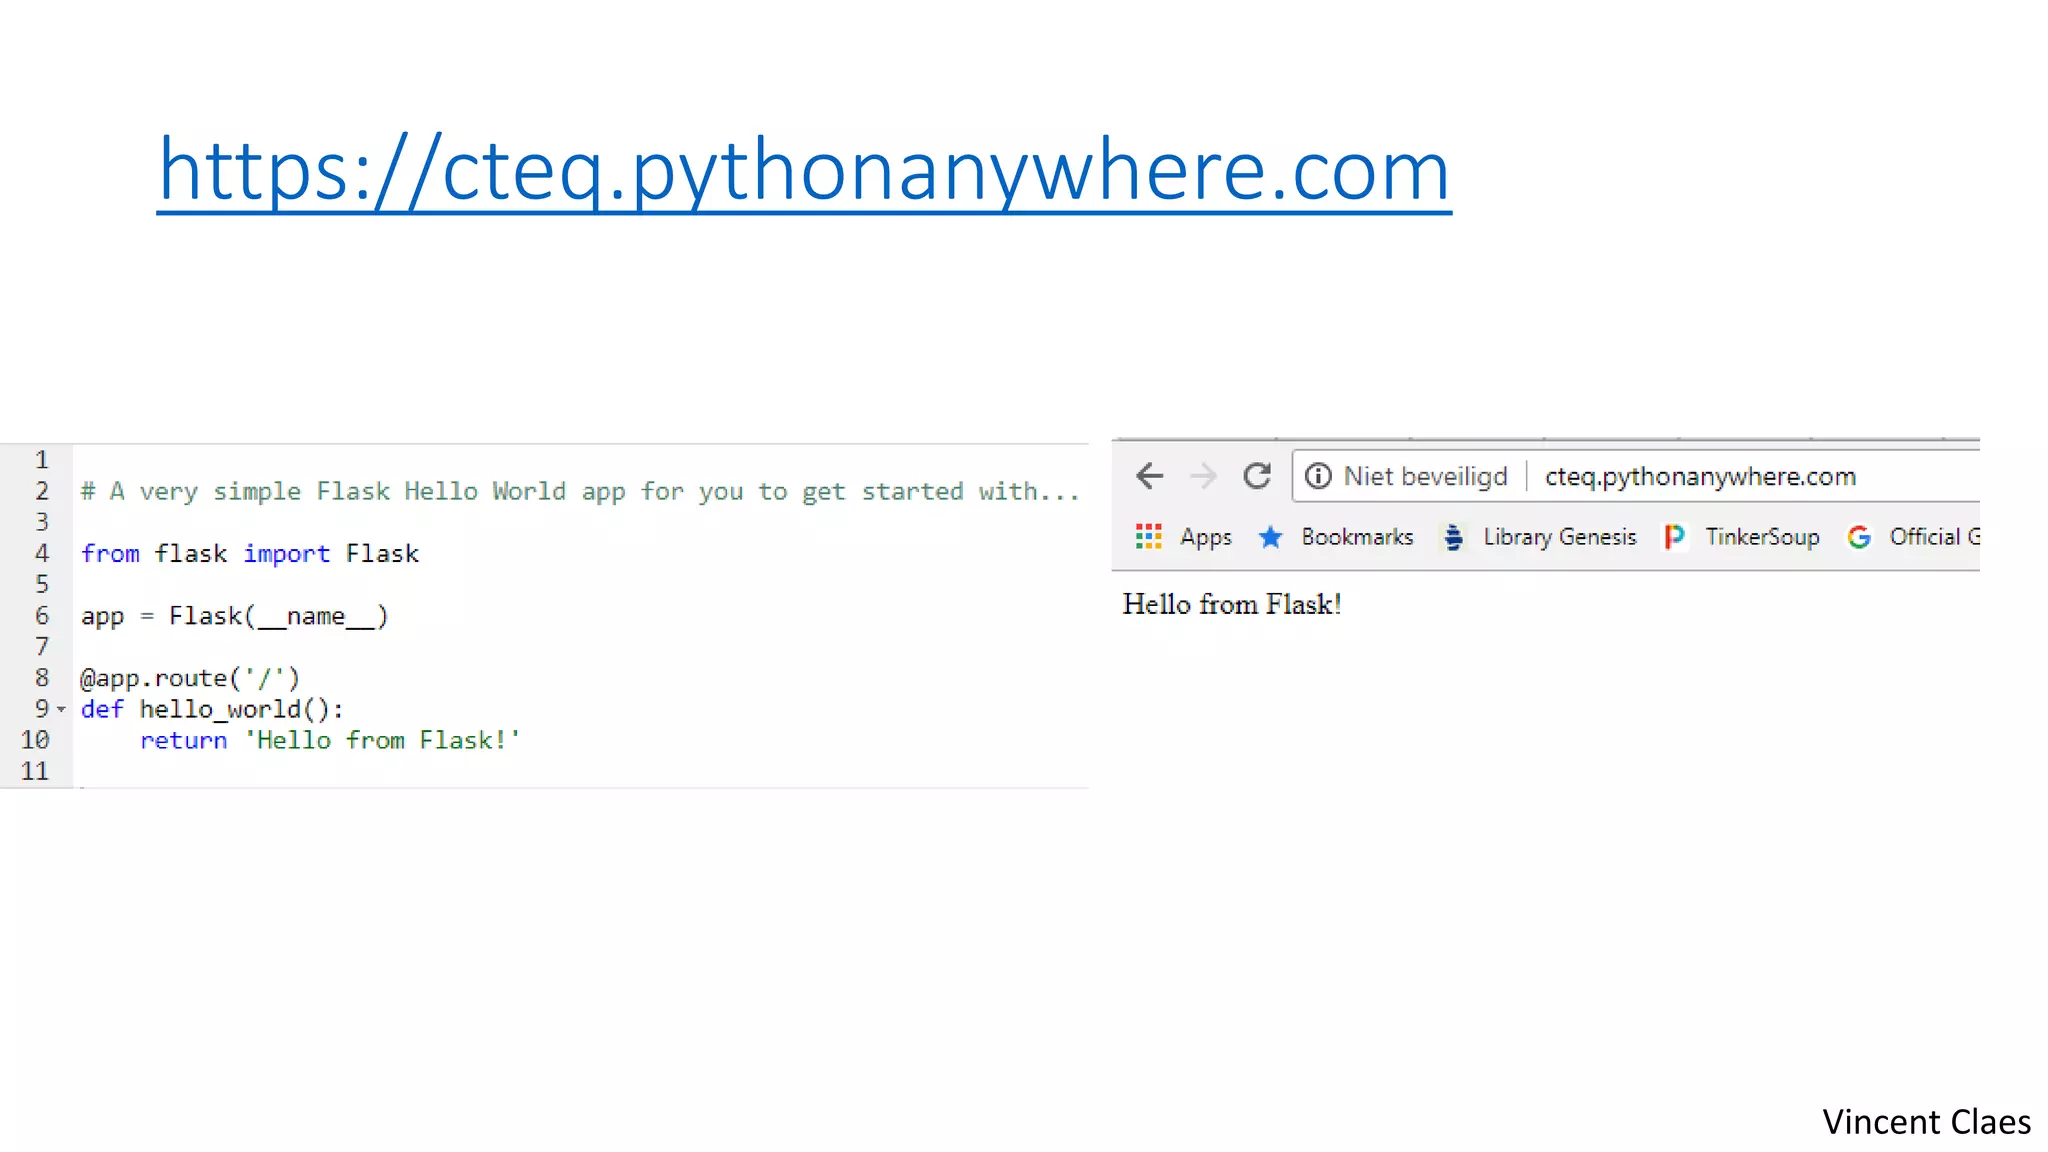Viewport: 2048px width, 1152px height.
Task: Click the @app.route('/') decorator line
Action: [190, 678]
